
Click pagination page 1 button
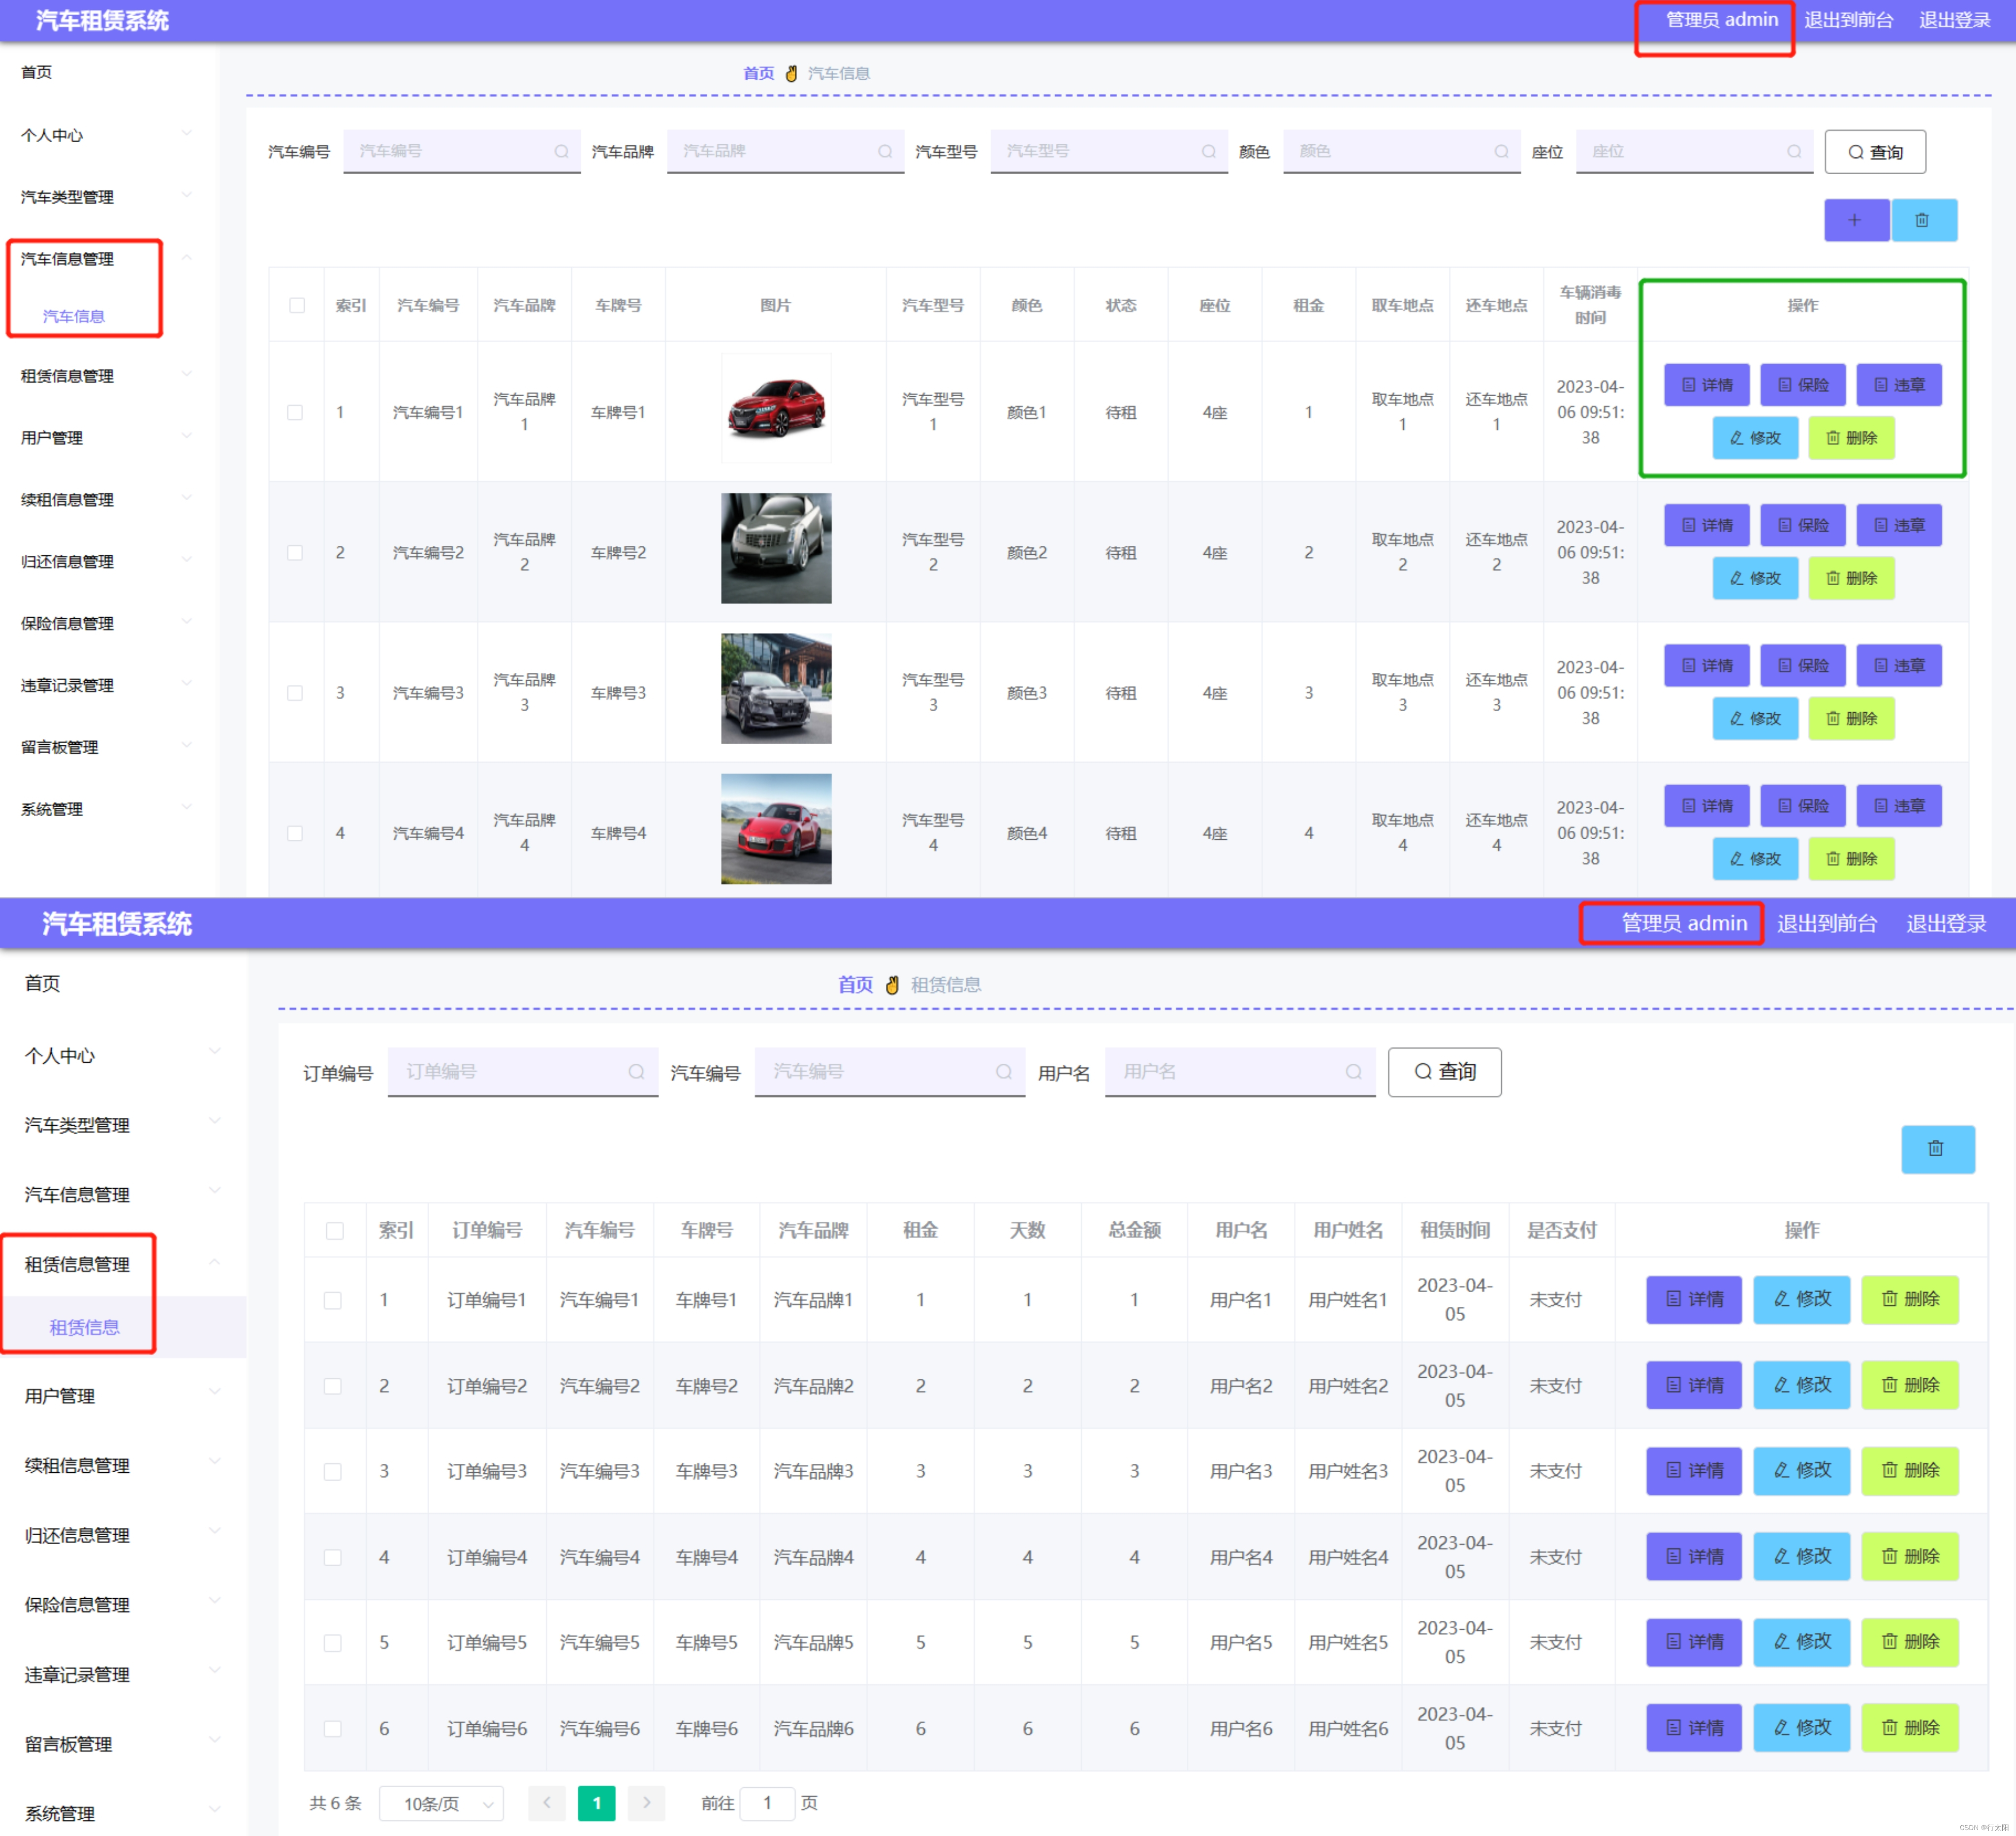pos(597,1803)
